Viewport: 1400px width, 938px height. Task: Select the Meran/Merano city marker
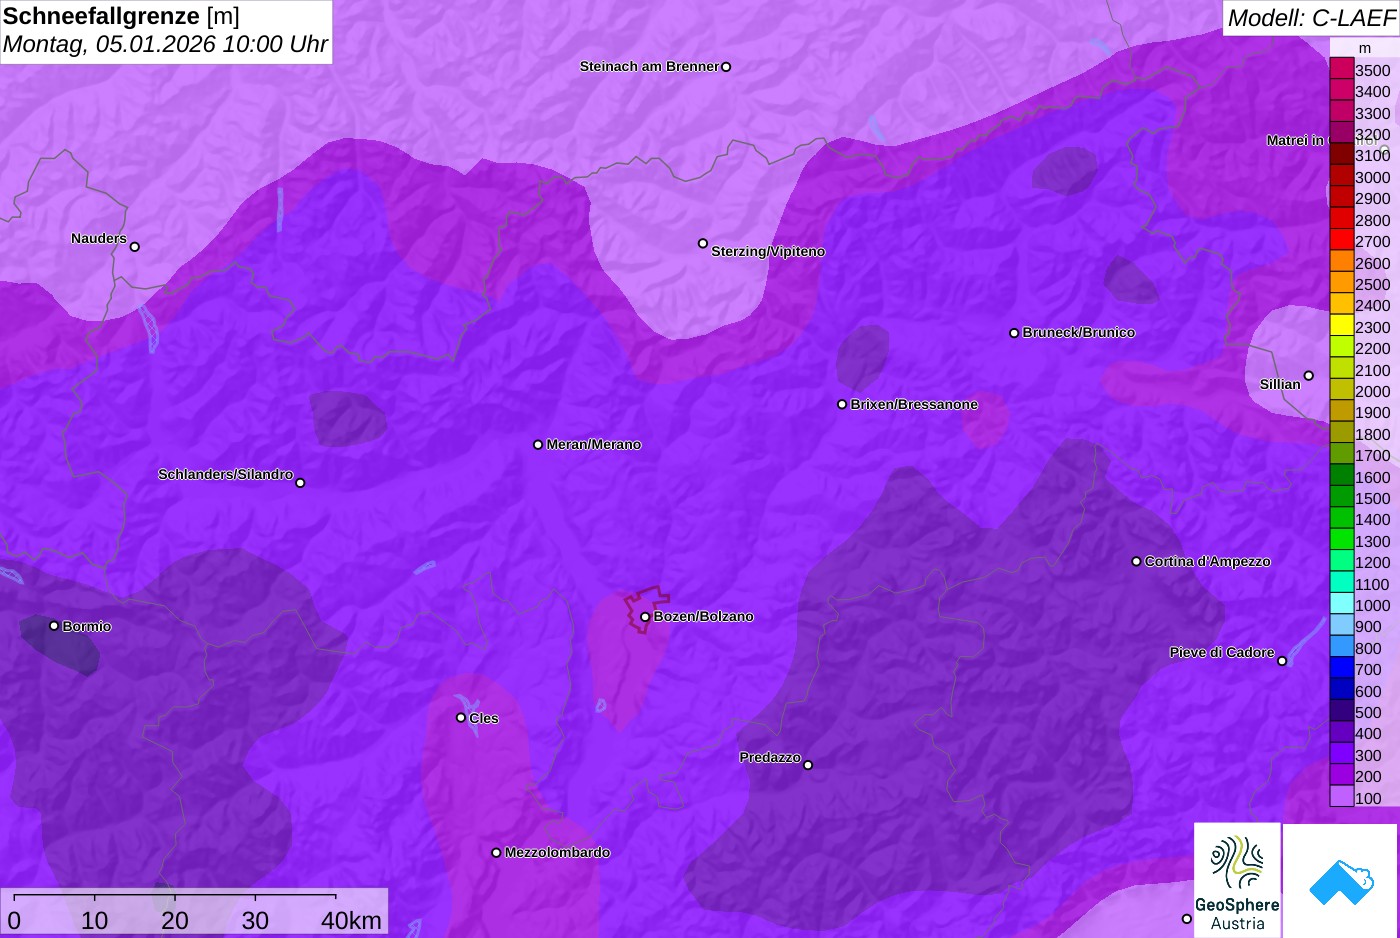[x=538, y=444]
